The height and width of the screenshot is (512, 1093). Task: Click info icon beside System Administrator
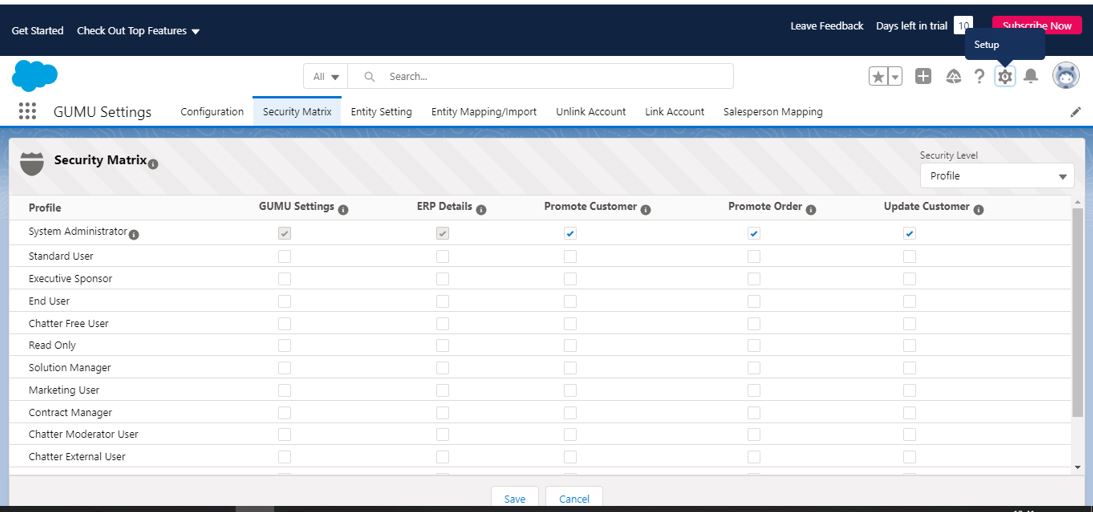134,235
